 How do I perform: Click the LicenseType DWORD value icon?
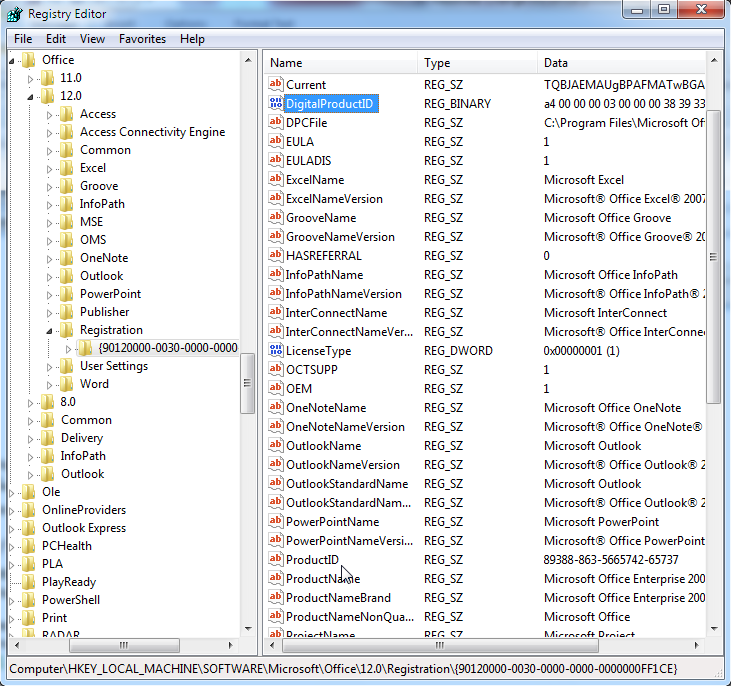[x=276, y=350]
